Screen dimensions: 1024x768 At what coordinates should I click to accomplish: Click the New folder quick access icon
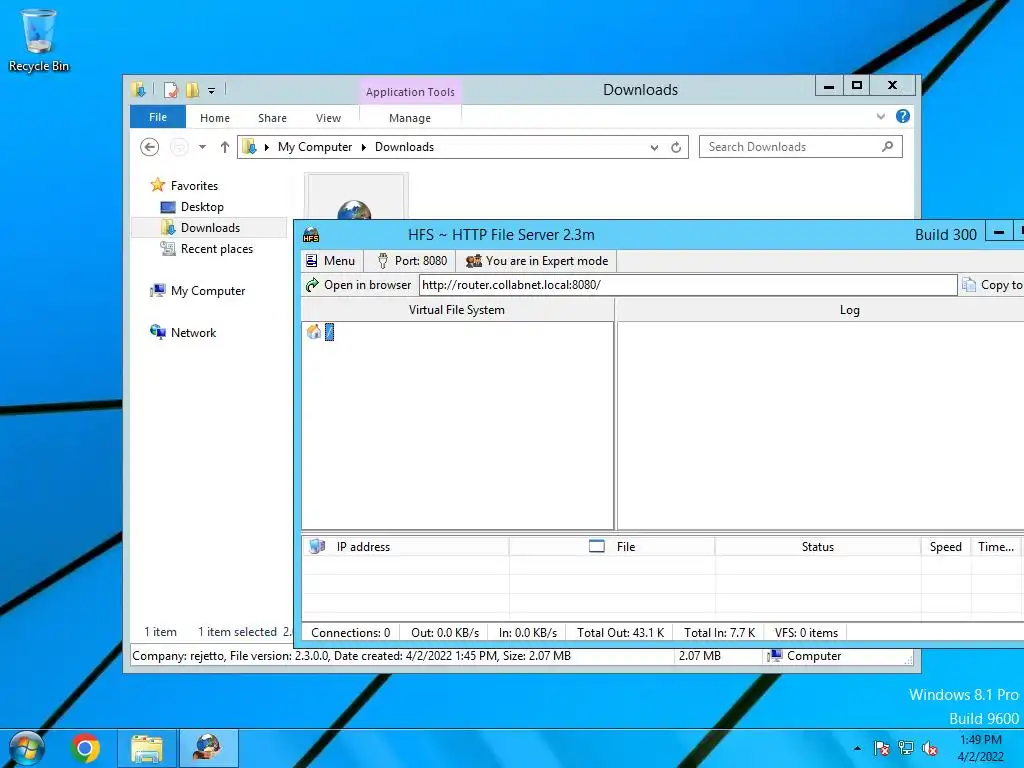pyautogui.click(x=192, y=89)
